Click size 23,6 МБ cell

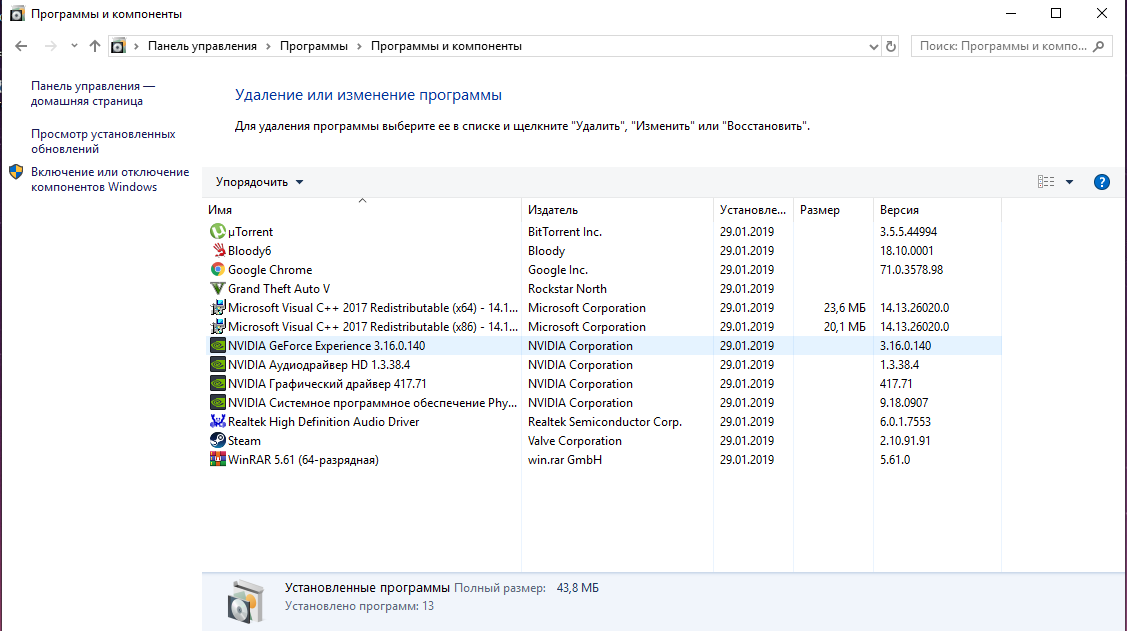(x=845, y=308)
